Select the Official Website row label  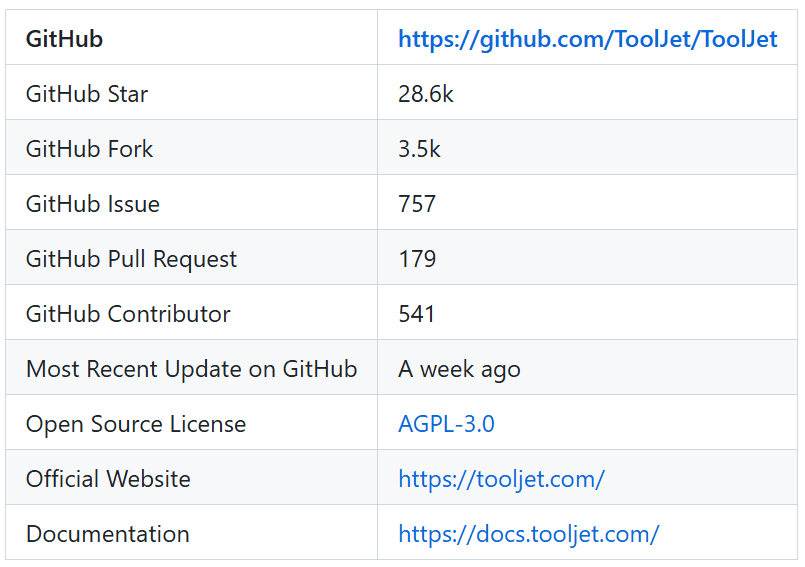click(108, 479)
